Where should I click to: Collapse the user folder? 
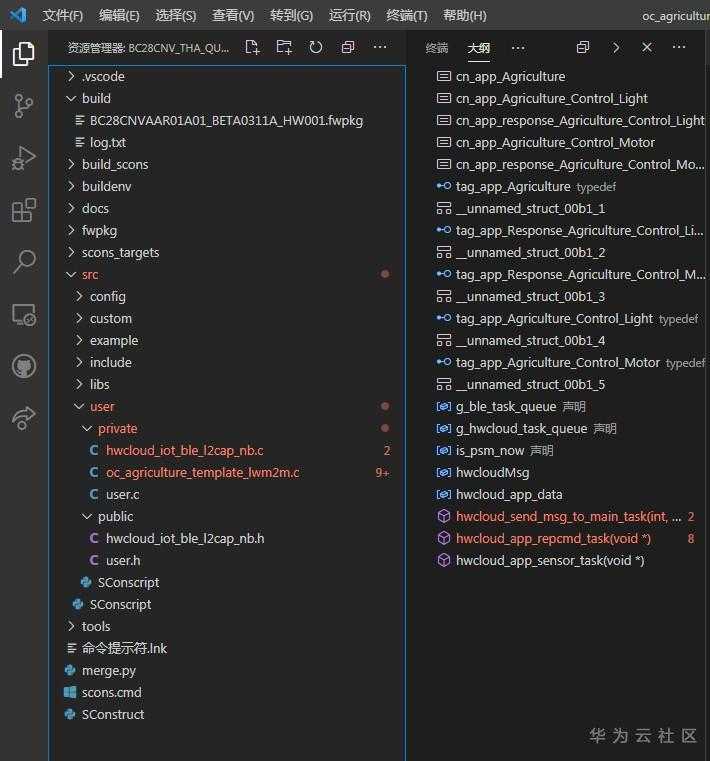click(228, 407)
